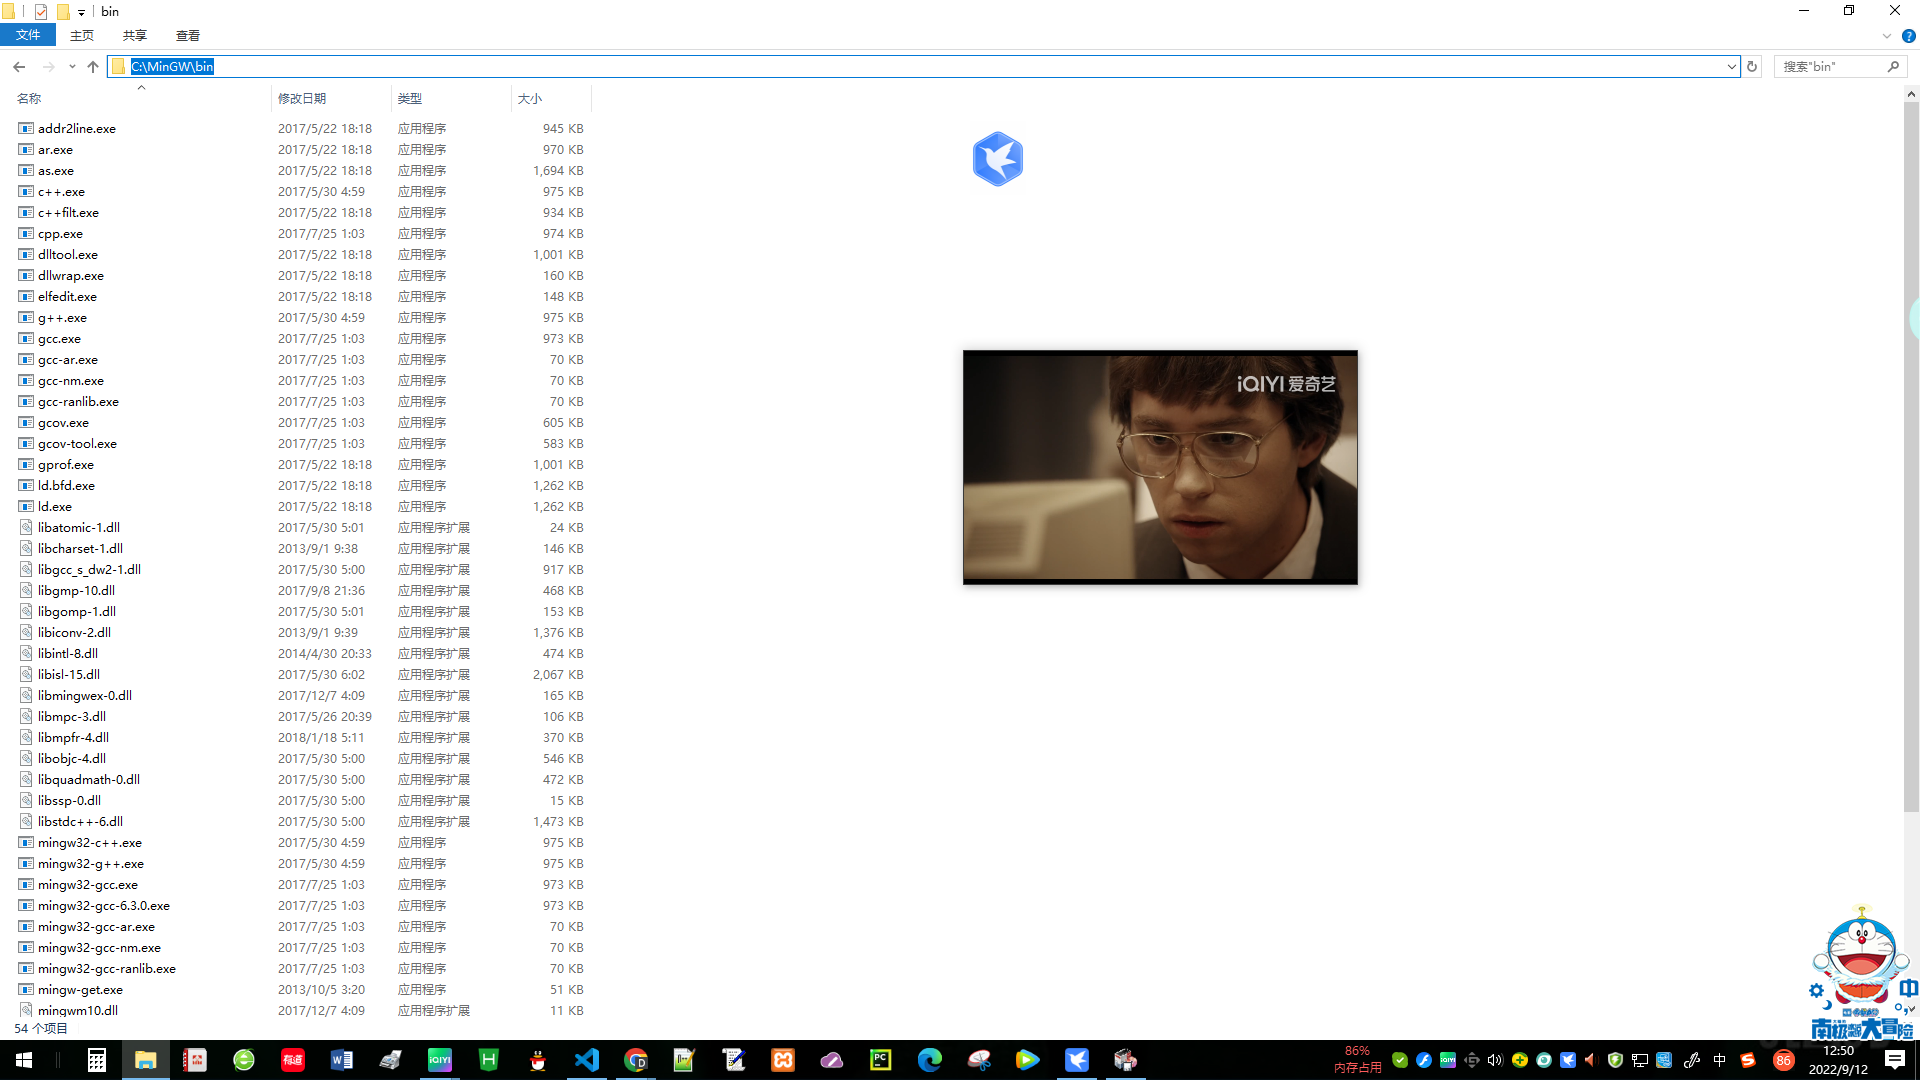Launch PyCharm from the taskbar
This screenshot has width=1920, height=1080.
(880, 1060)
